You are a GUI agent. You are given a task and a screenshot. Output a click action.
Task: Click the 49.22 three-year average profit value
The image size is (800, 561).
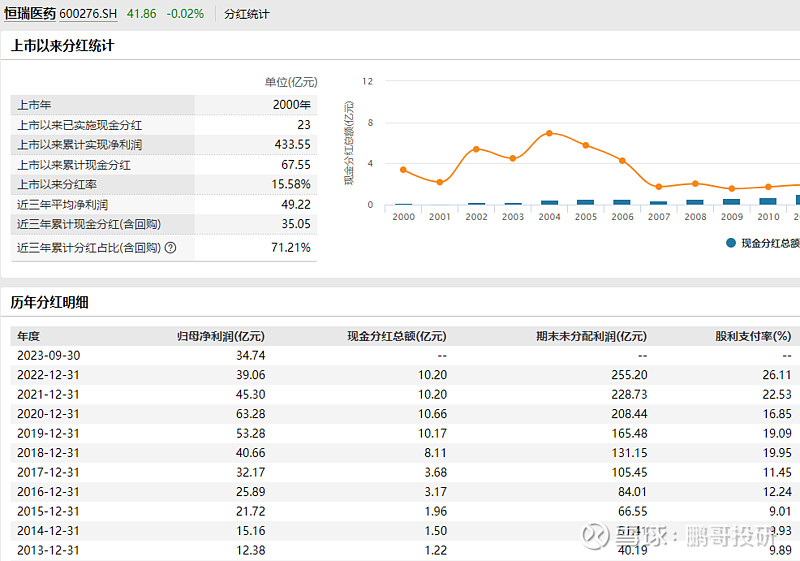tap(296, 205)
